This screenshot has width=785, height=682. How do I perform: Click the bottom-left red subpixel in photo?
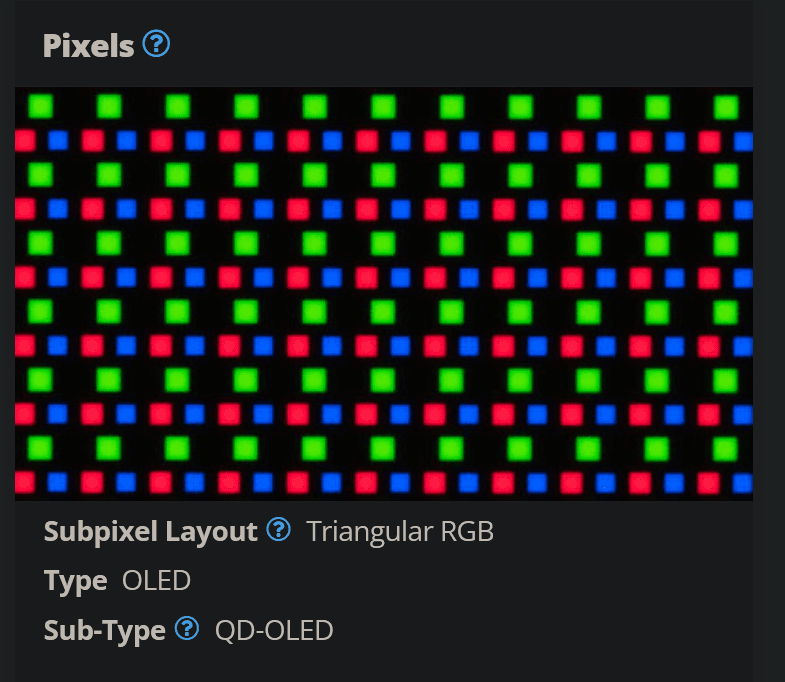tap(25, 483)
